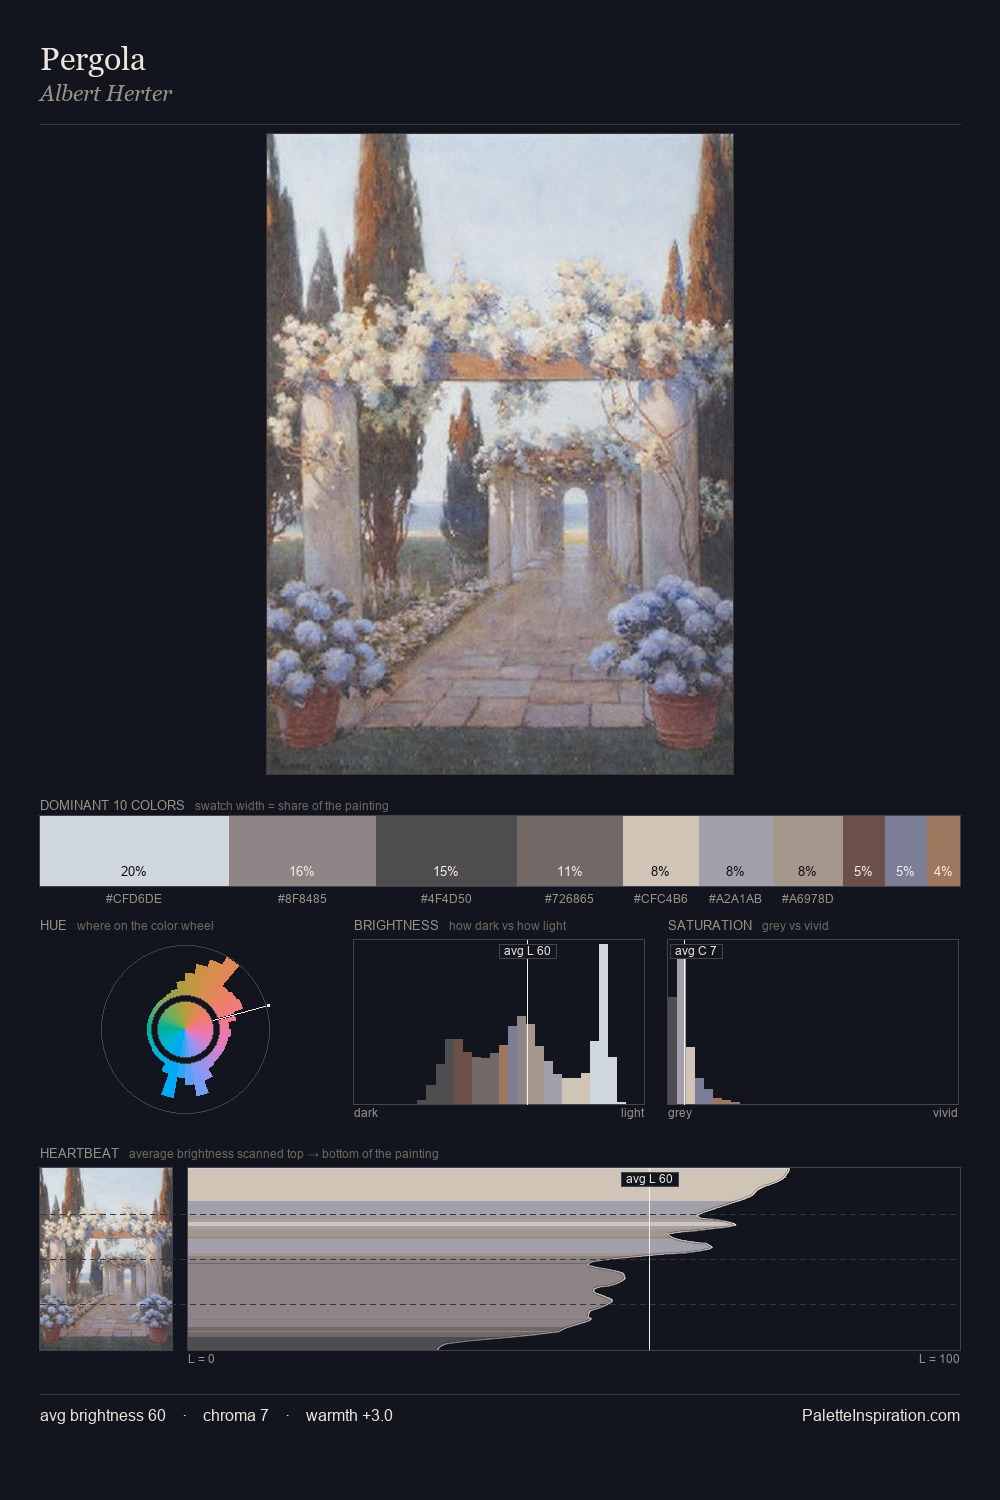Open the PaletteInspiration.com link
1000x1500 pixels.
(x=881, y=1415)
